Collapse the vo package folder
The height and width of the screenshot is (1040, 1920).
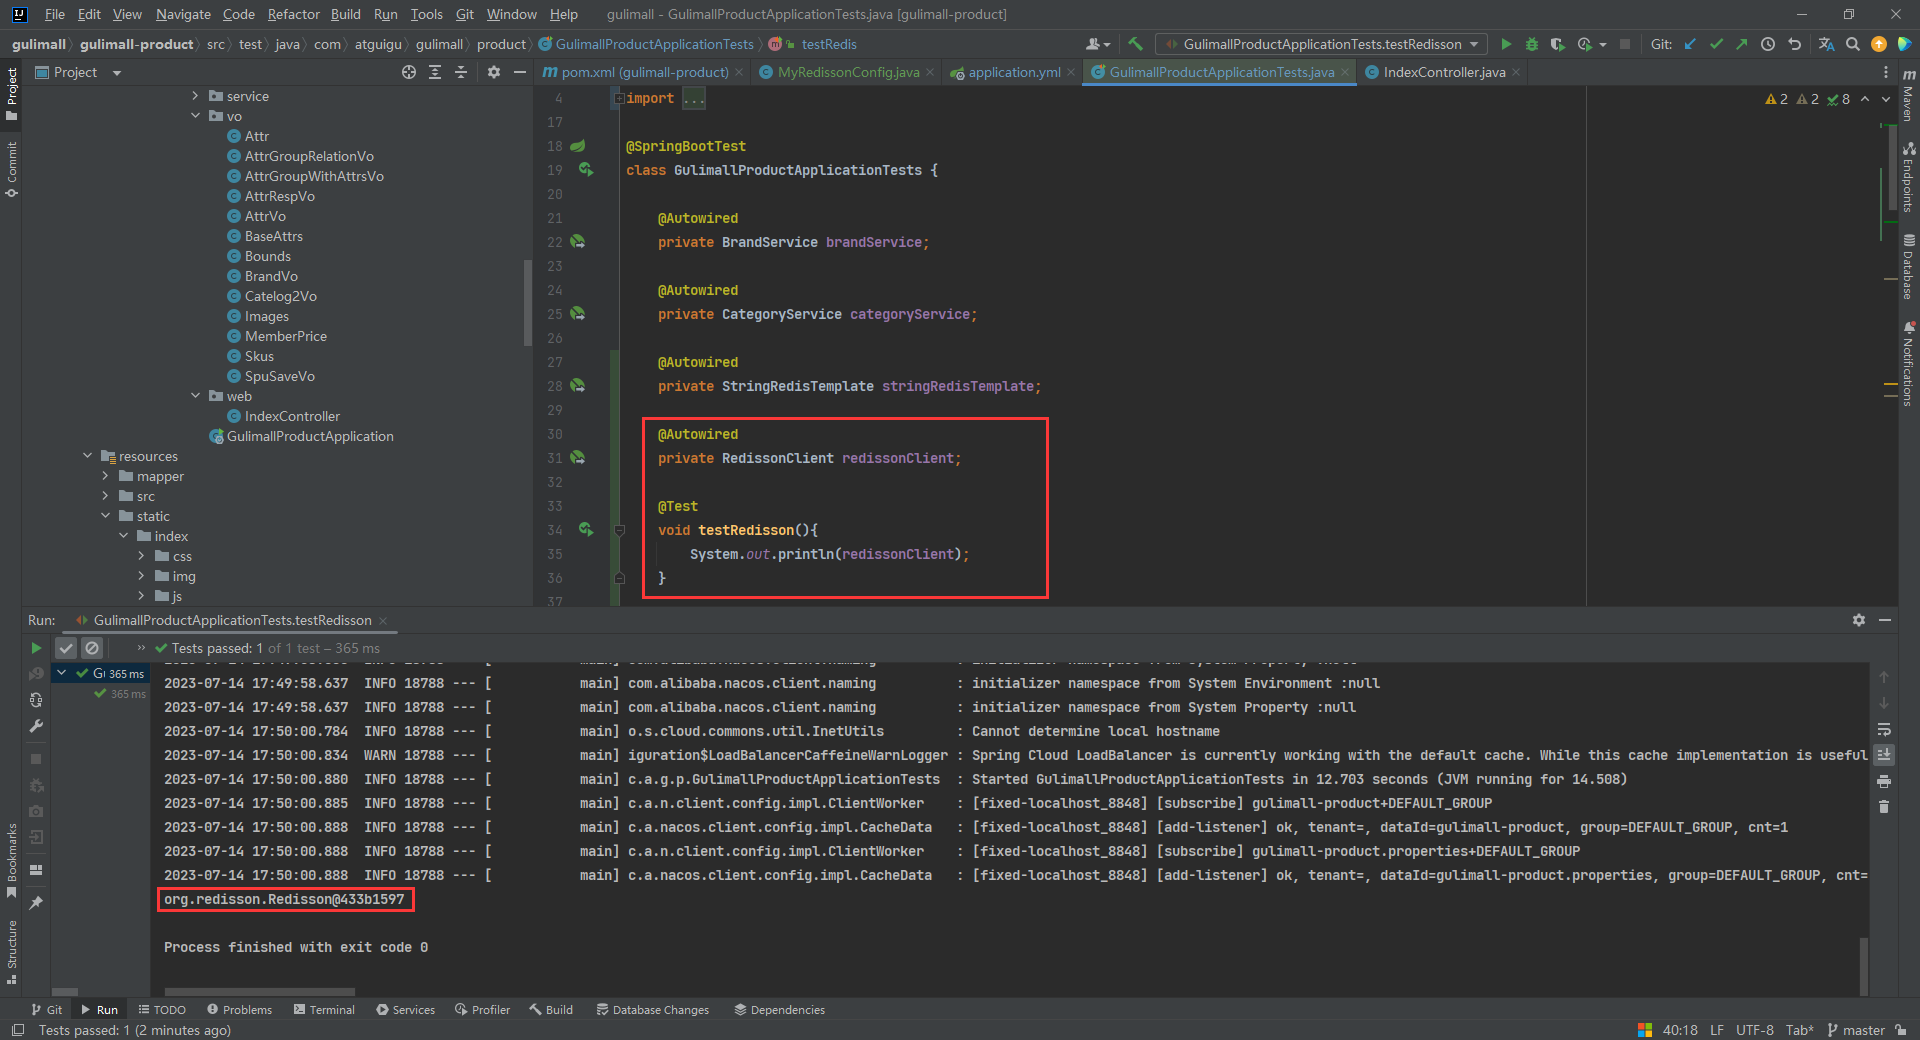(x=196, y=116)
